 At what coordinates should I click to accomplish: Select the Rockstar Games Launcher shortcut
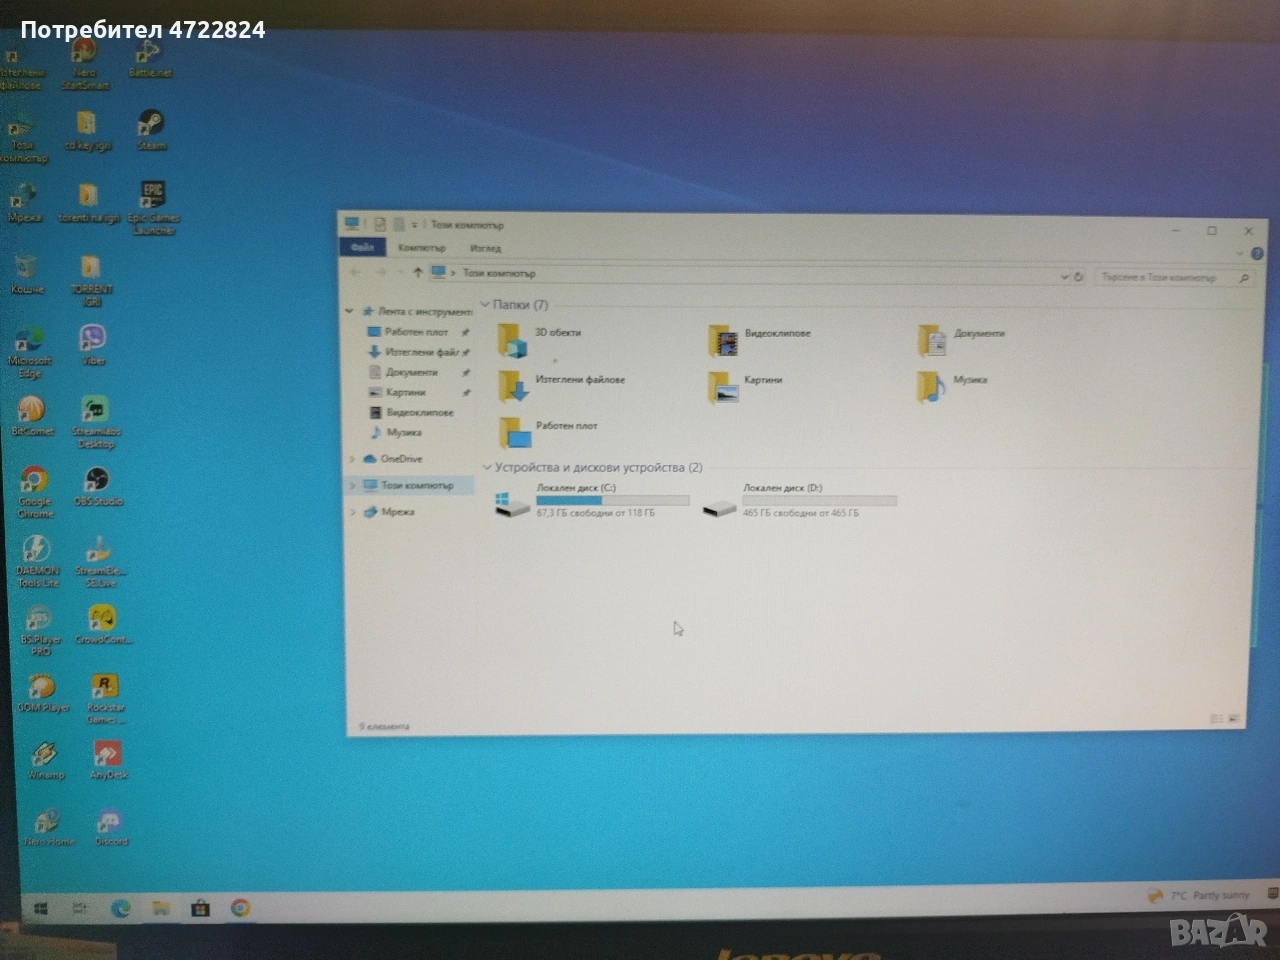click(x=105, y=698)
